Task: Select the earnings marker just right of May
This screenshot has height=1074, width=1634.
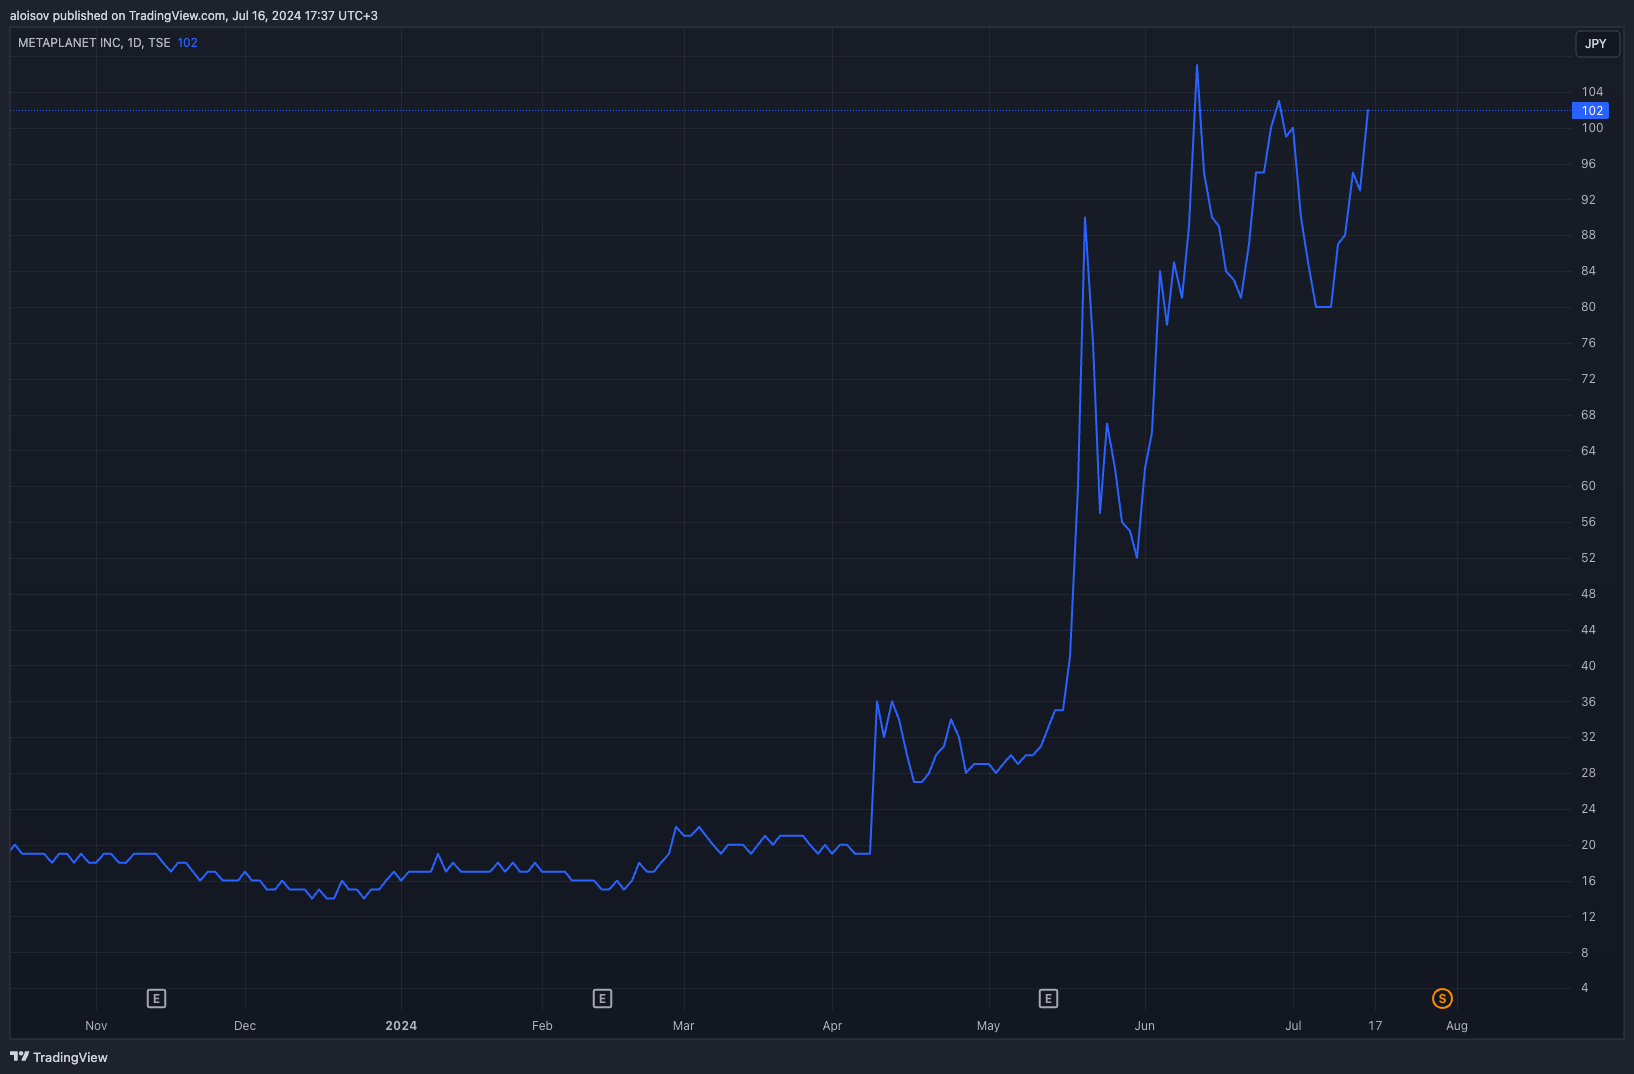Action: 1048,998
